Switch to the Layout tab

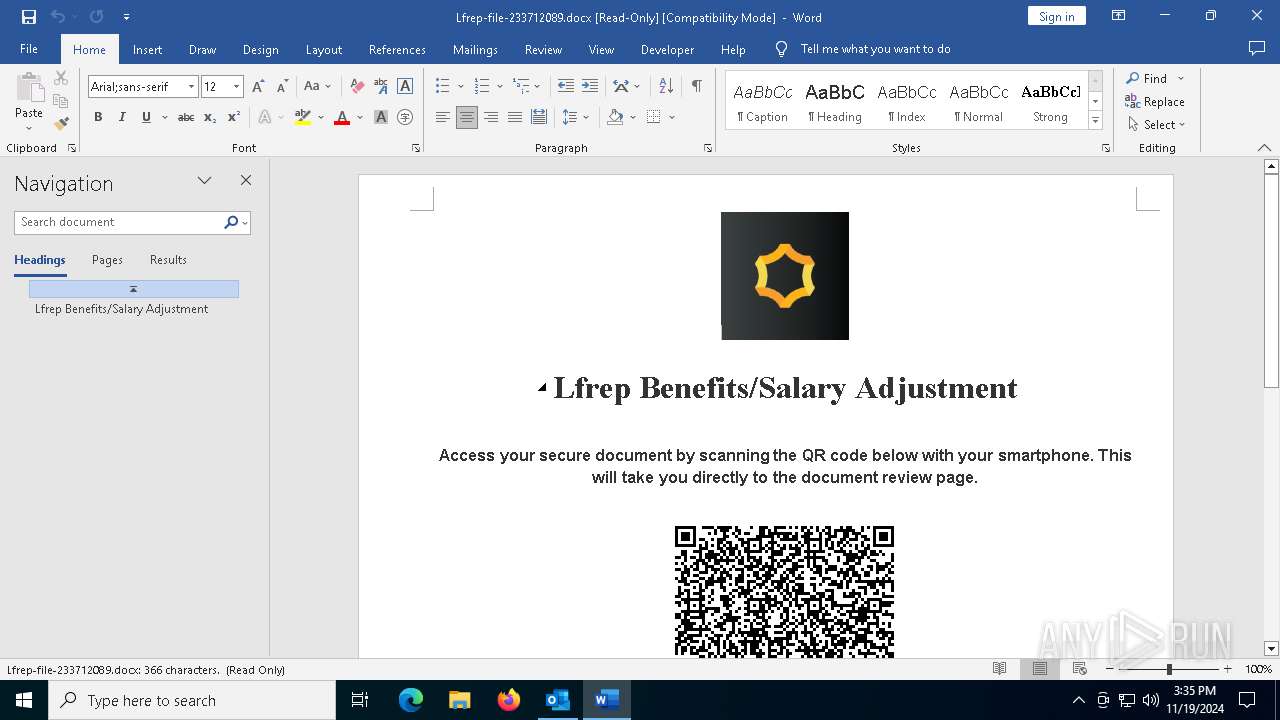click(323, 49)
